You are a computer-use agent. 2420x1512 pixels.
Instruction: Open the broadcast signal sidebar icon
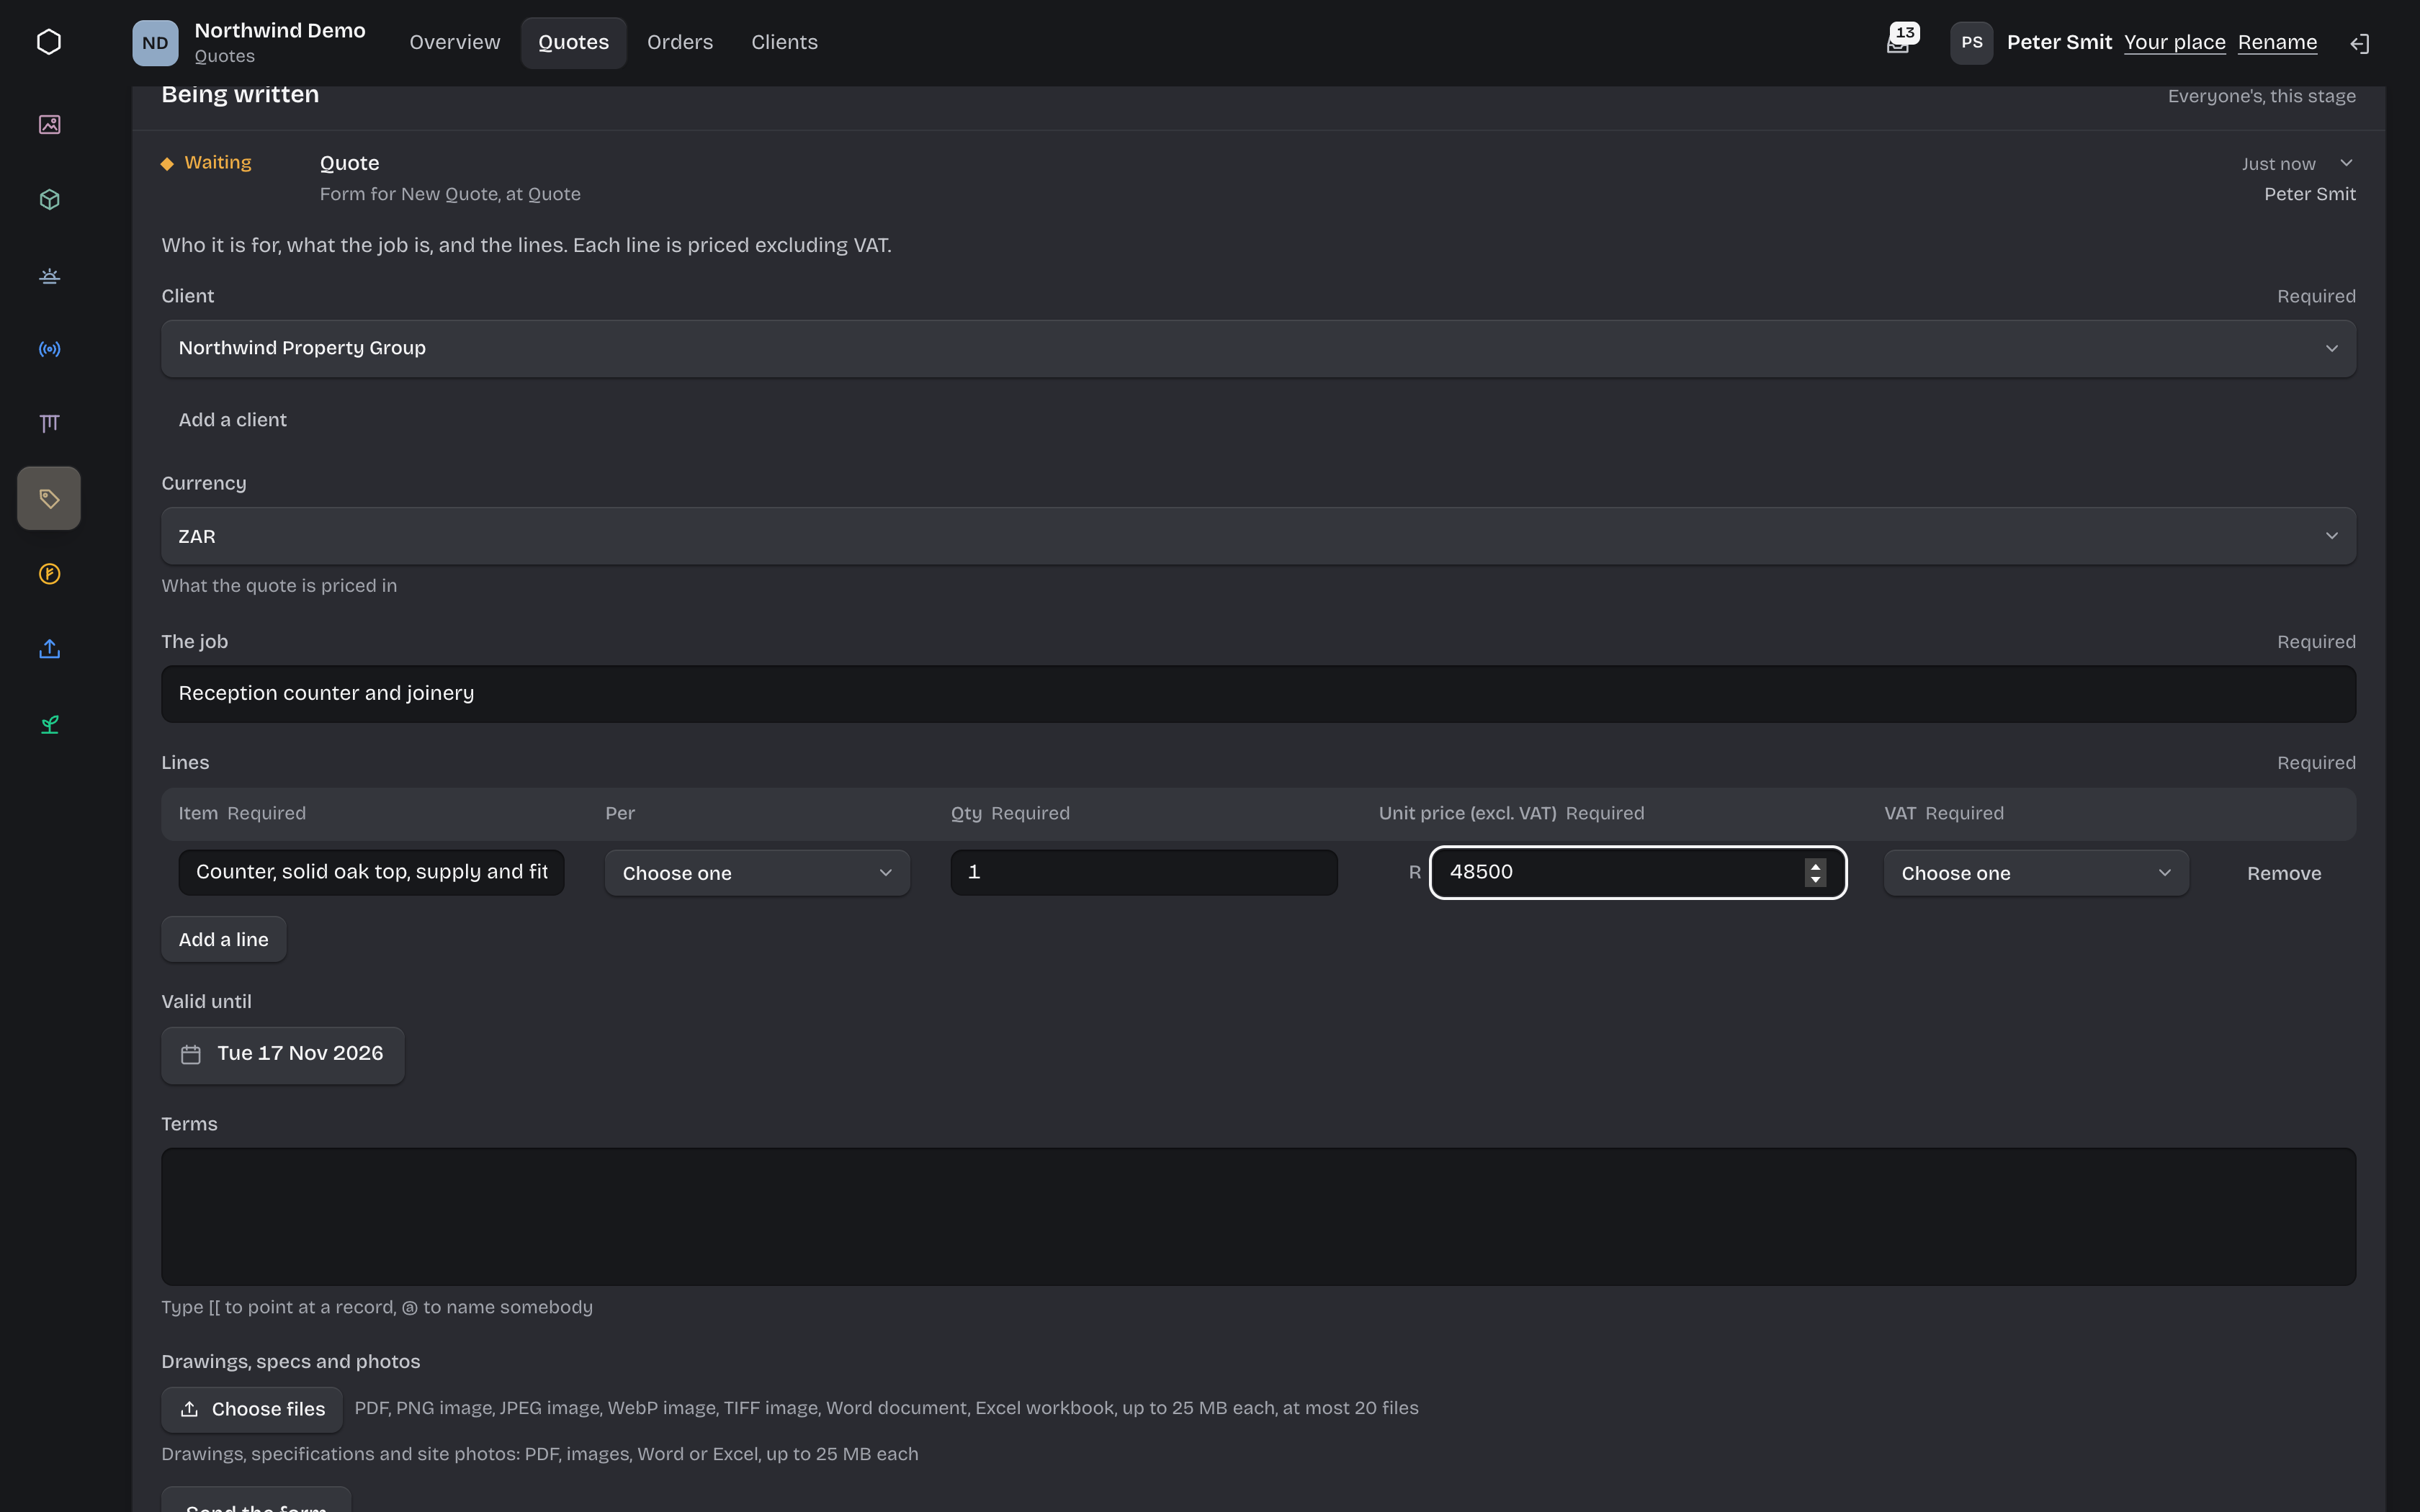tap(49, 349)
